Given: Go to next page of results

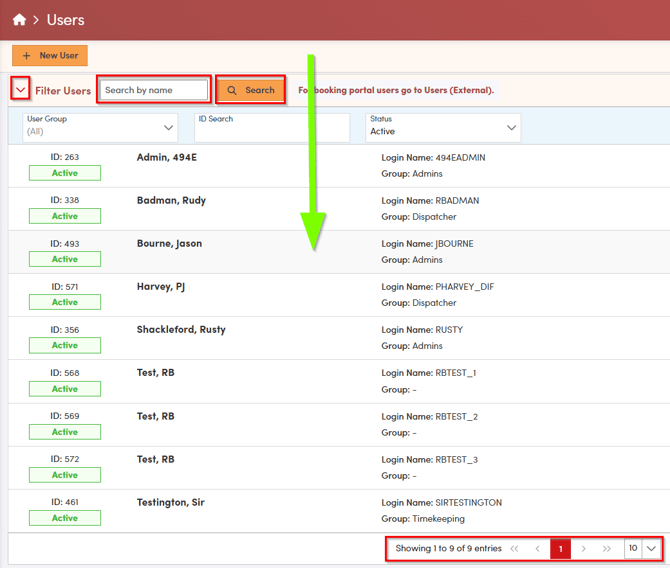Looking at the screenshot, I should (584, 549).
